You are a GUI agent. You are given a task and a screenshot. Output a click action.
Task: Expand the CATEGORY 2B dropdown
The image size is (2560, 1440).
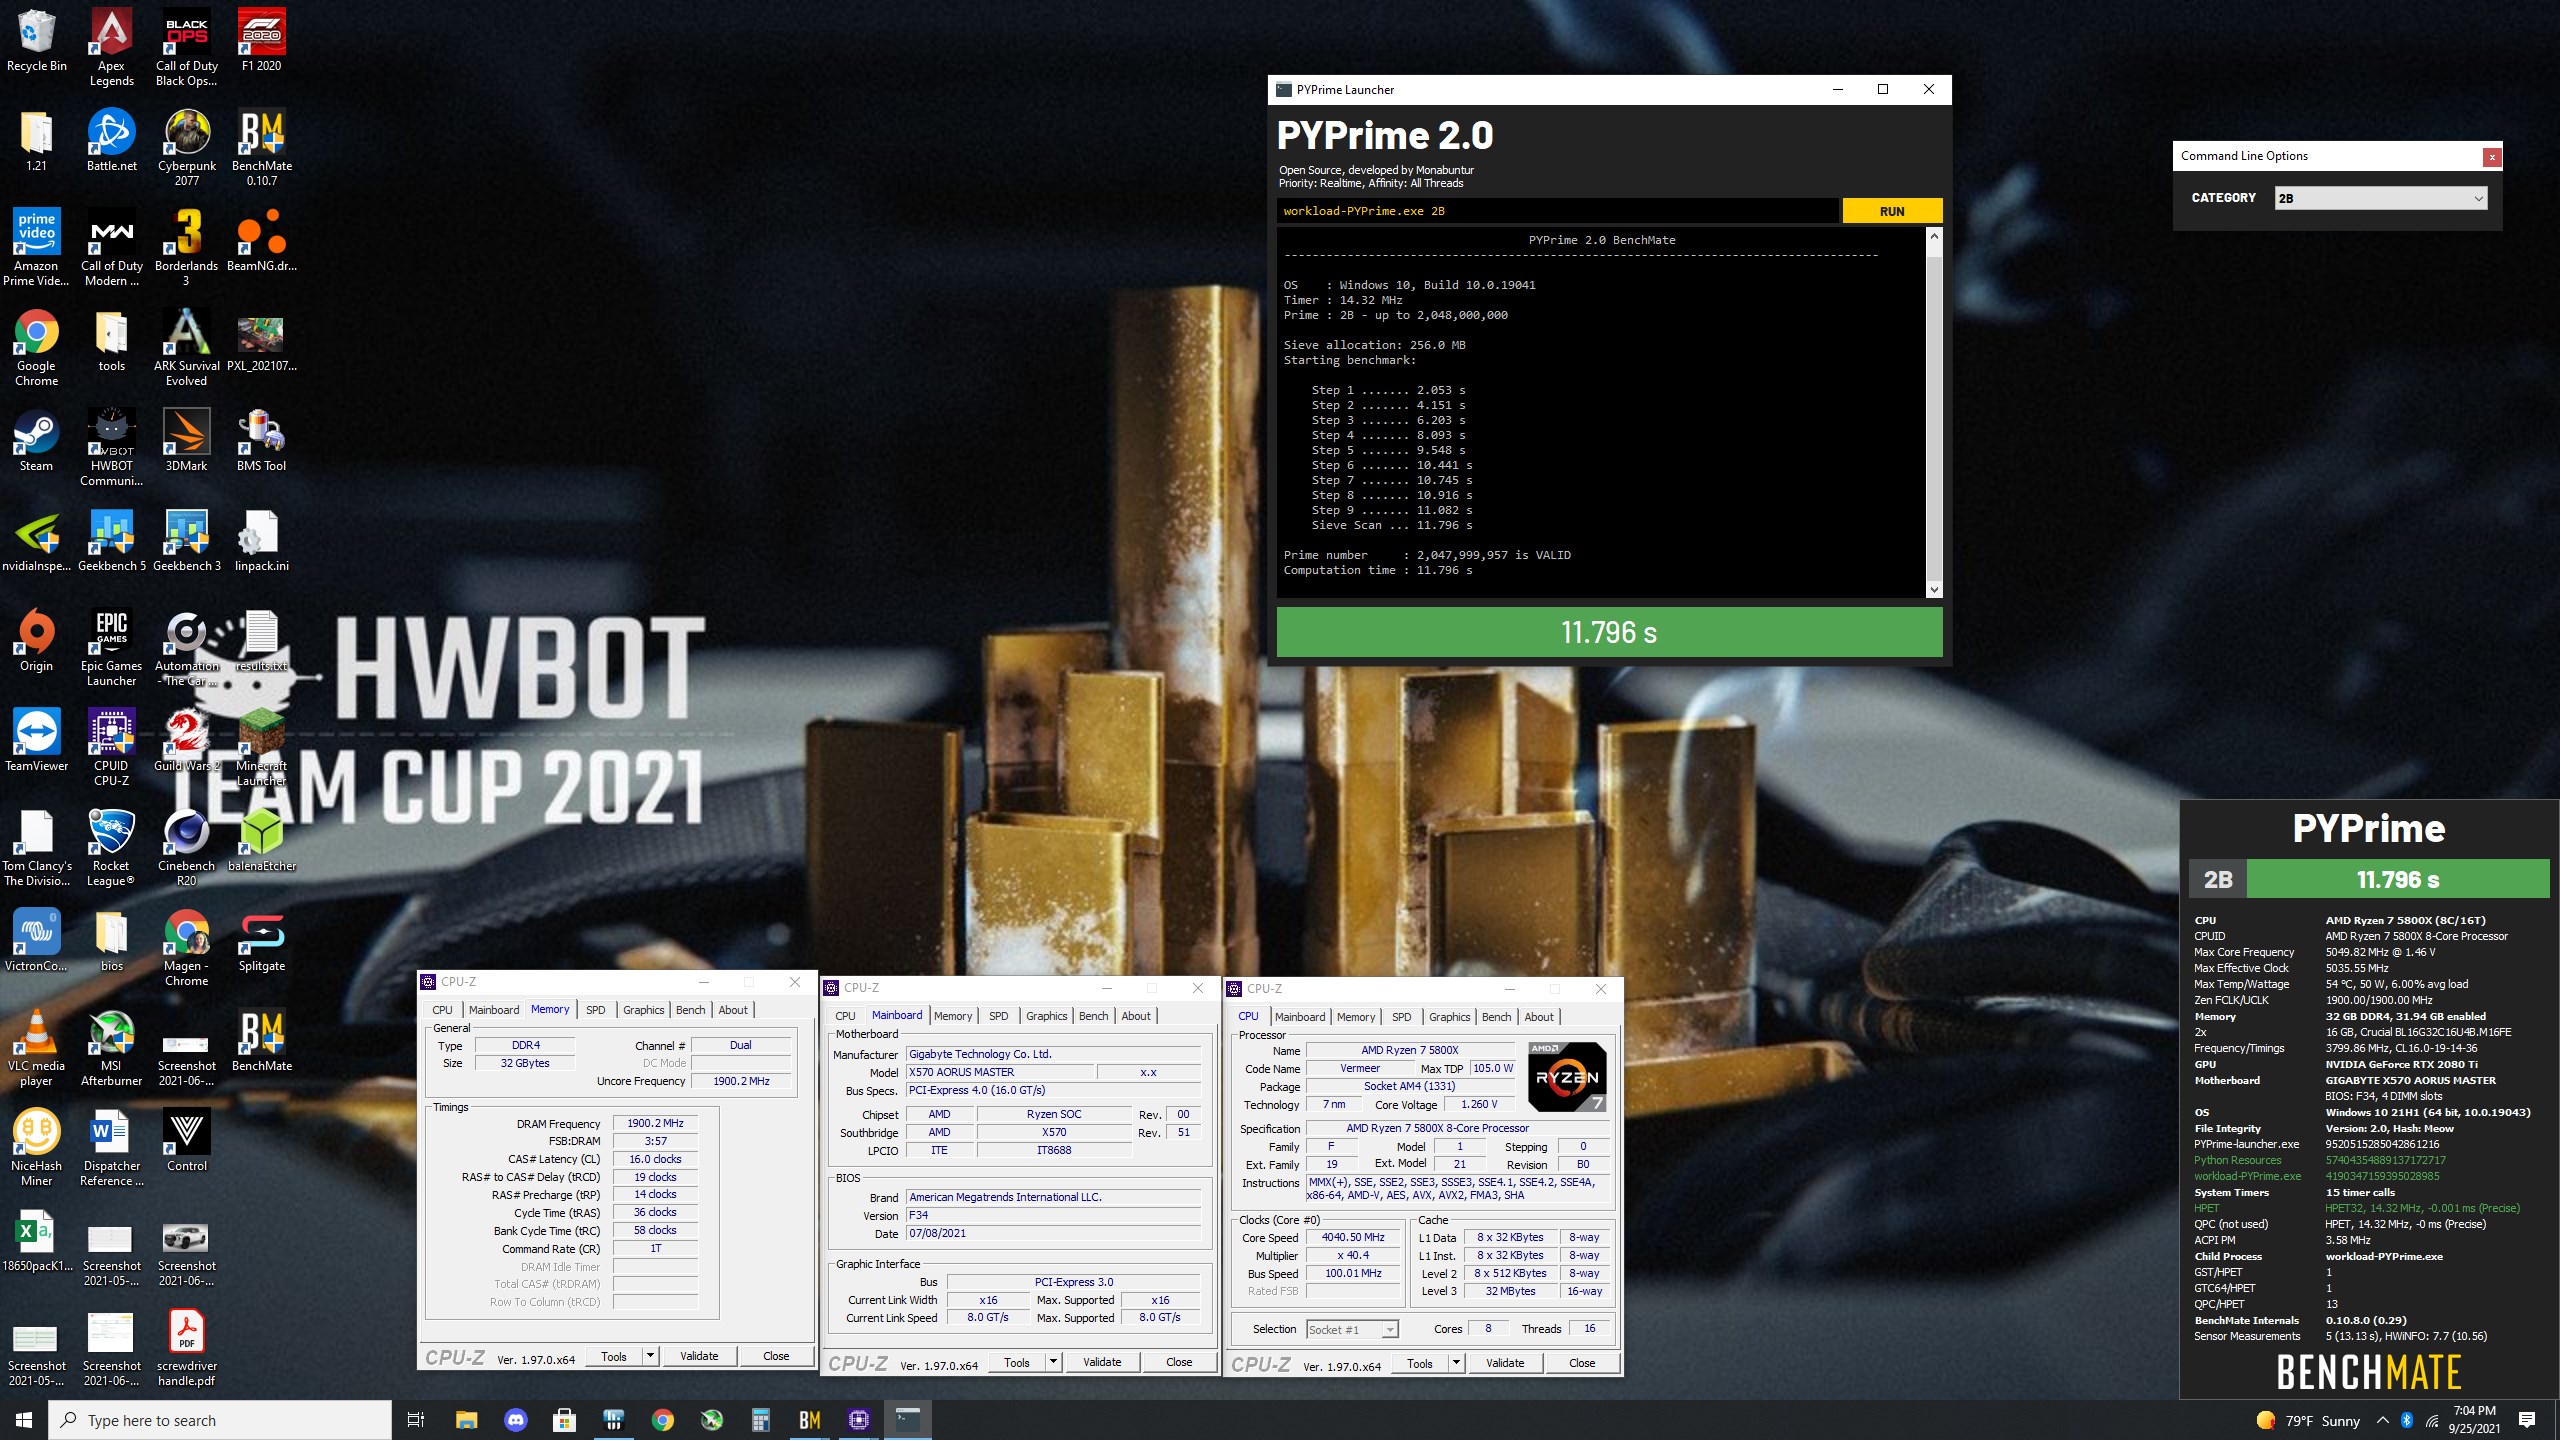(2380, 198)
